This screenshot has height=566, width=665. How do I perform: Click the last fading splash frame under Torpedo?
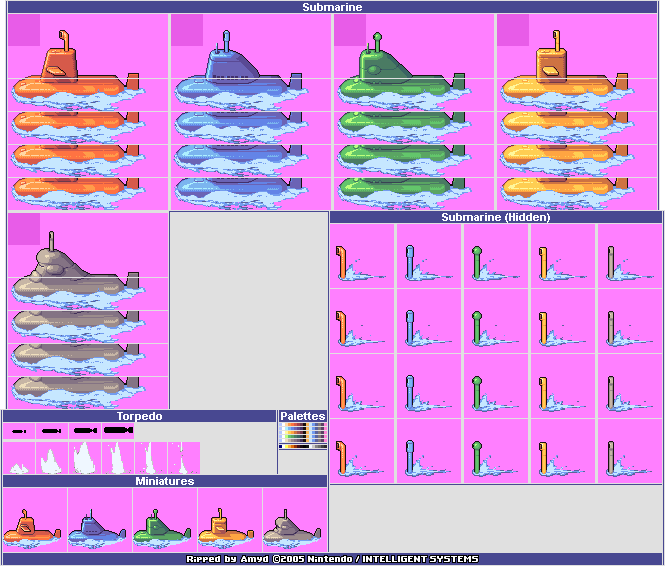[184, 458]
